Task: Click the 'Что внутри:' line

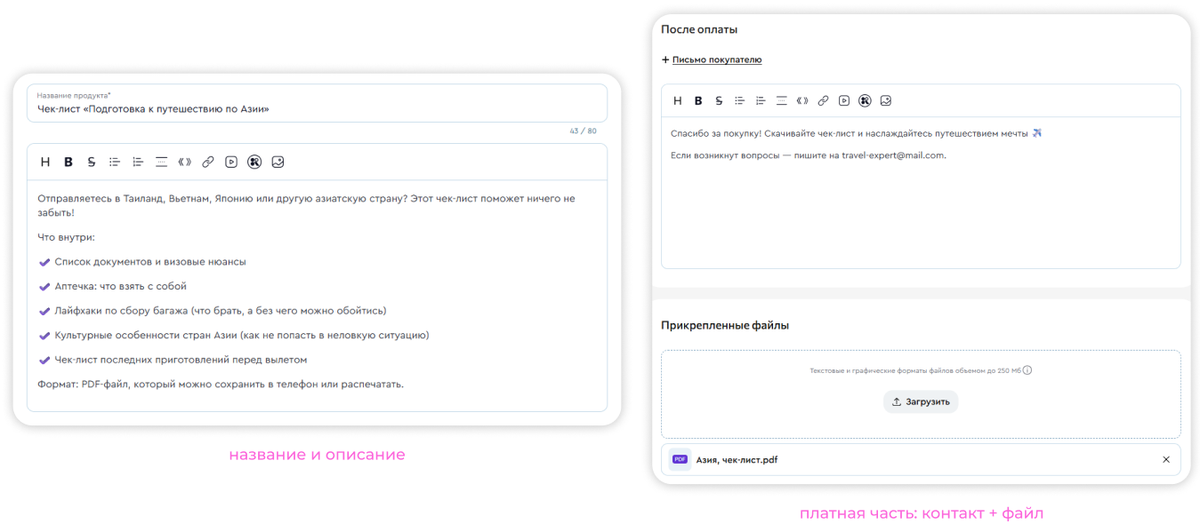Action: 66,238
